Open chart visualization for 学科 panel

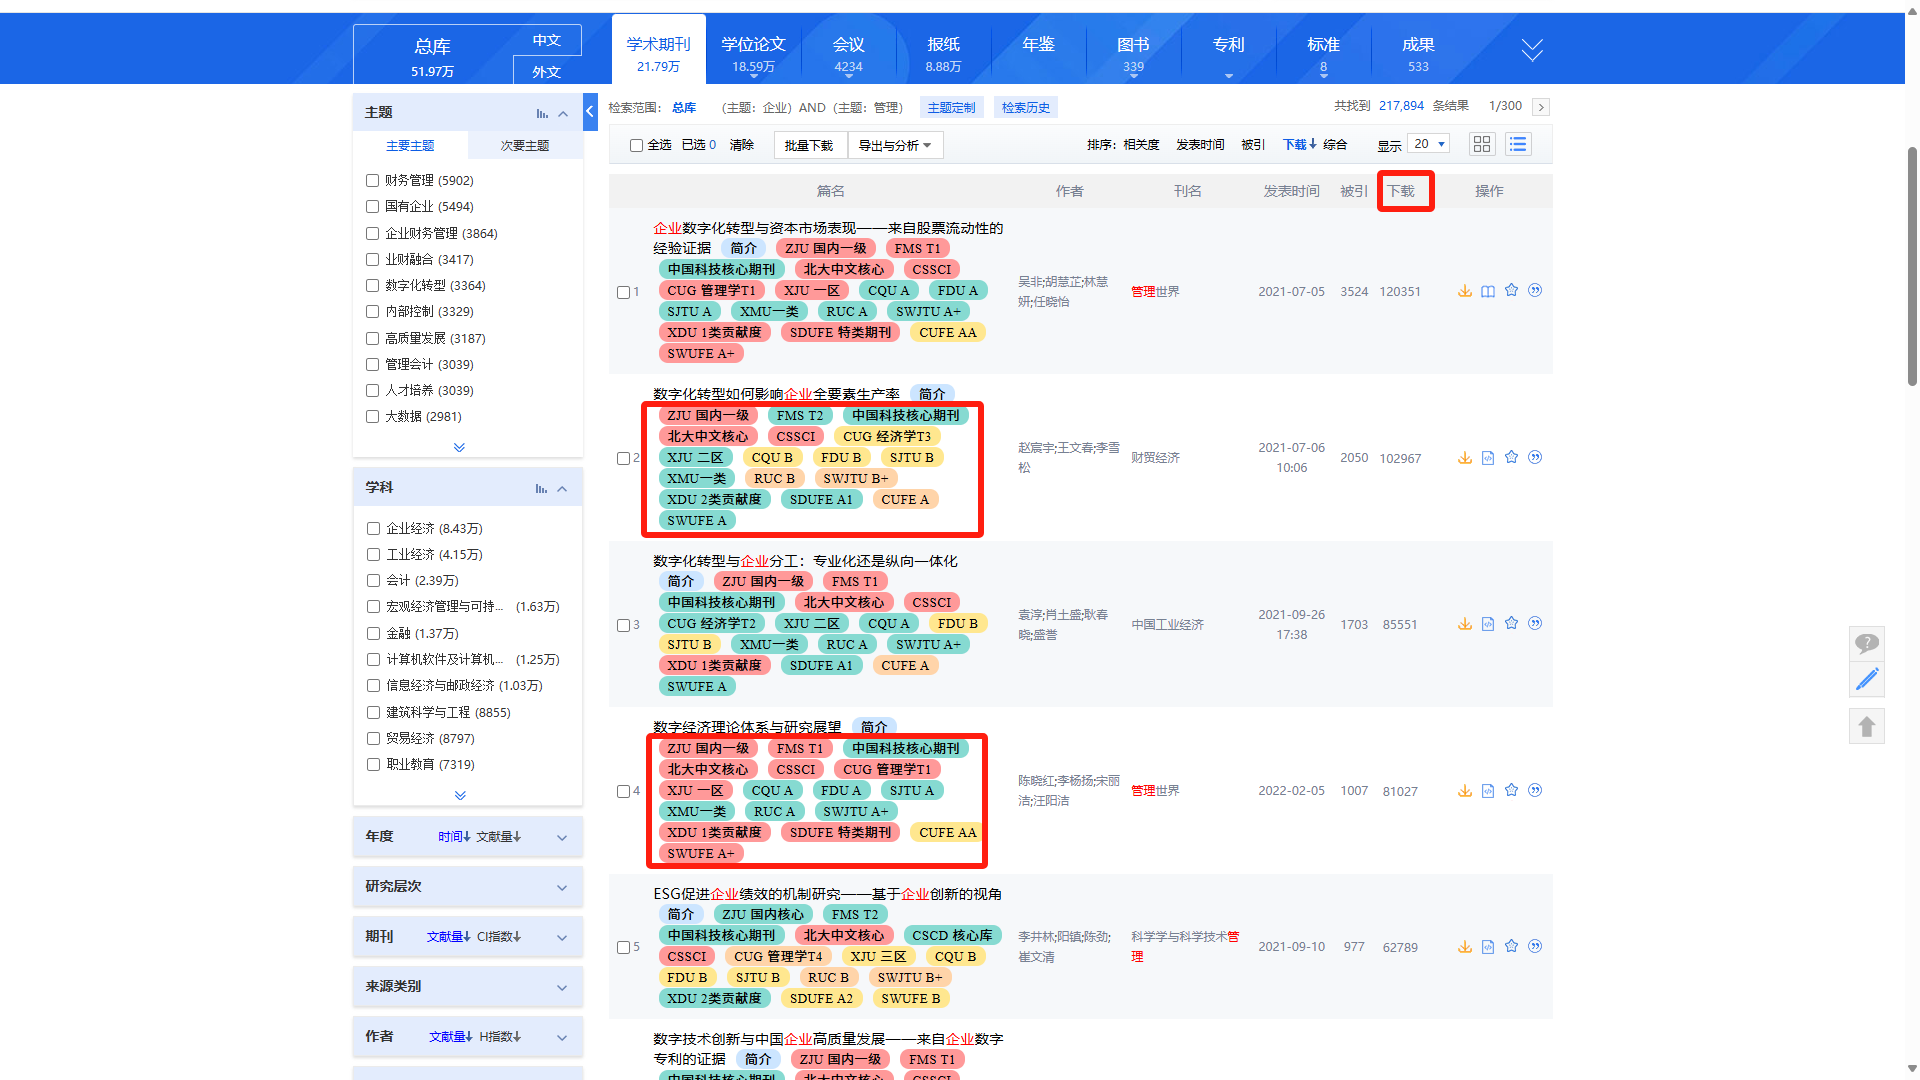point(541,489)
